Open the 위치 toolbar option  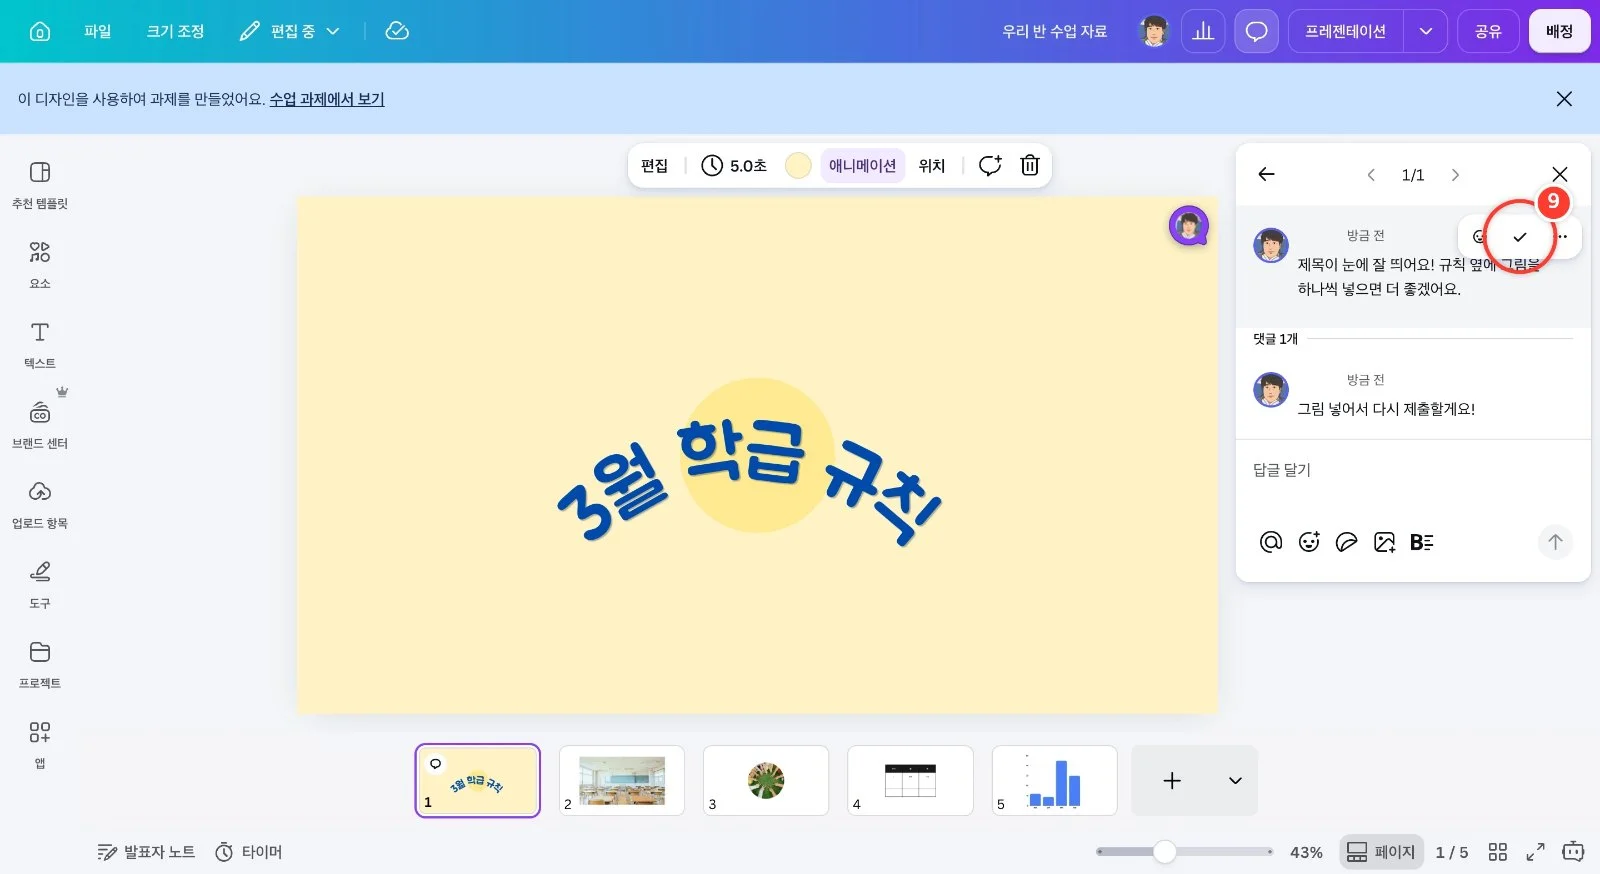click(x=932, y=166)
